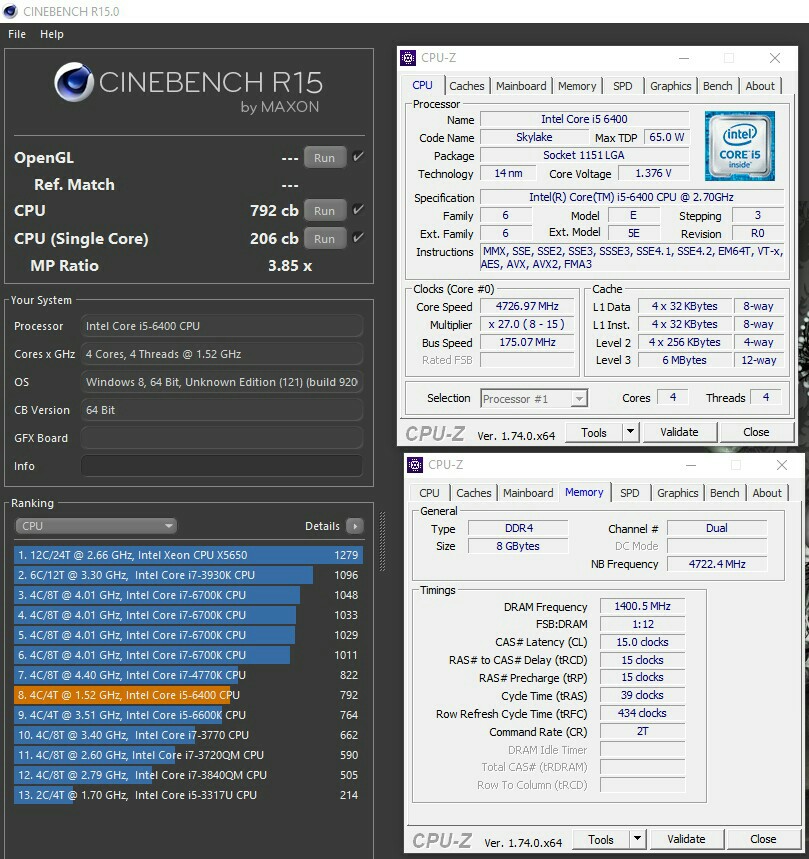Switch to Bench tab in upper CPU-Z

718,86
